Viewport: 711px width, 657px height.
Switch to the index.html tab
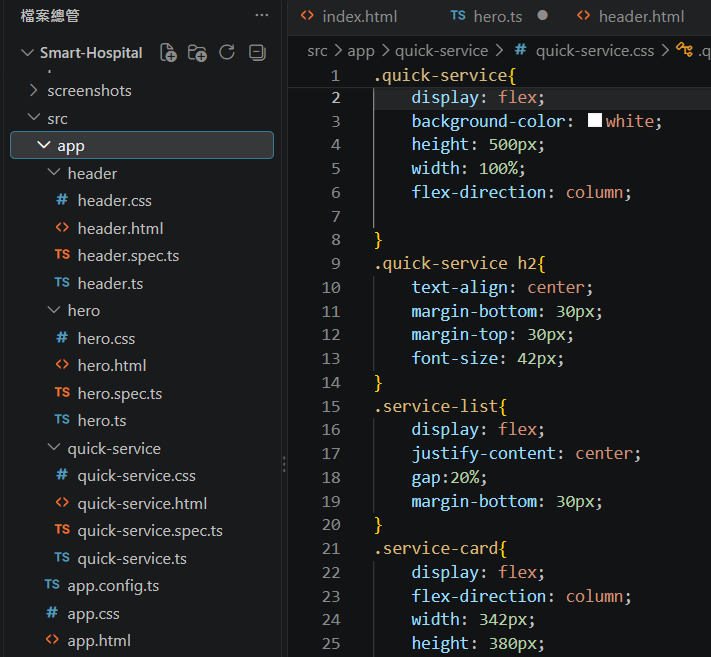pos(349,16)
